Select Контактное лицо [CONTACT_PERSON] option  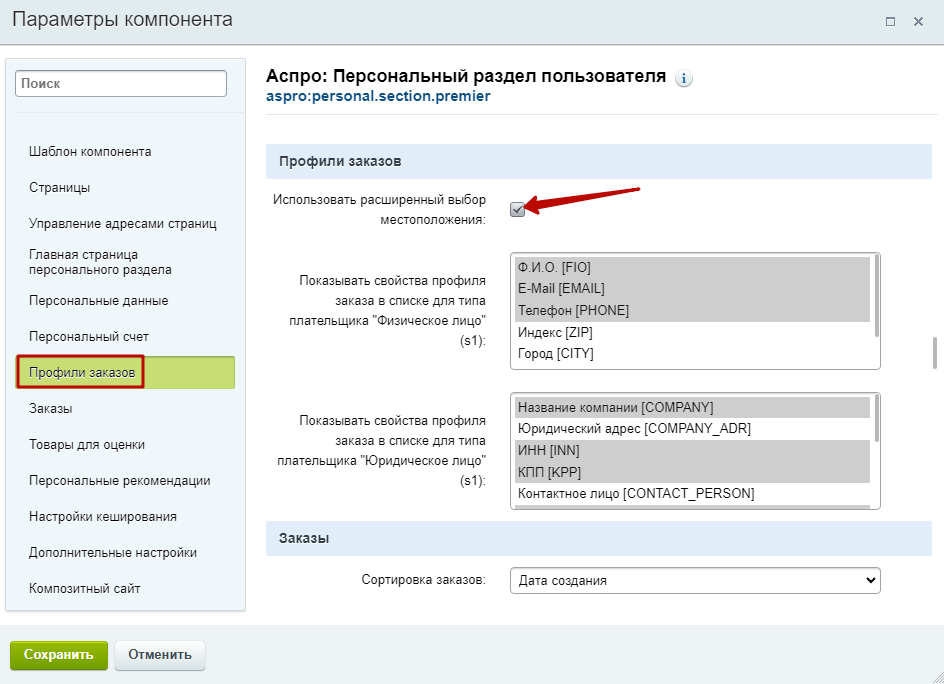point(692,494)
